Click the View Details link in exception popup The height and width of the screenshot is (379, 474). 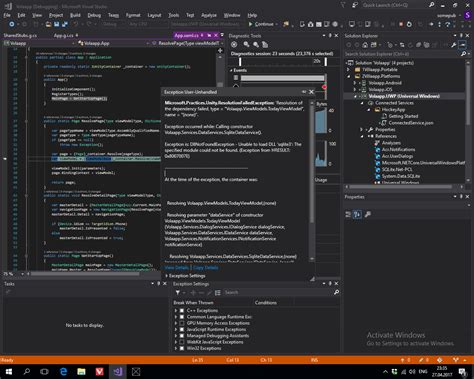[x=177, y=268]
